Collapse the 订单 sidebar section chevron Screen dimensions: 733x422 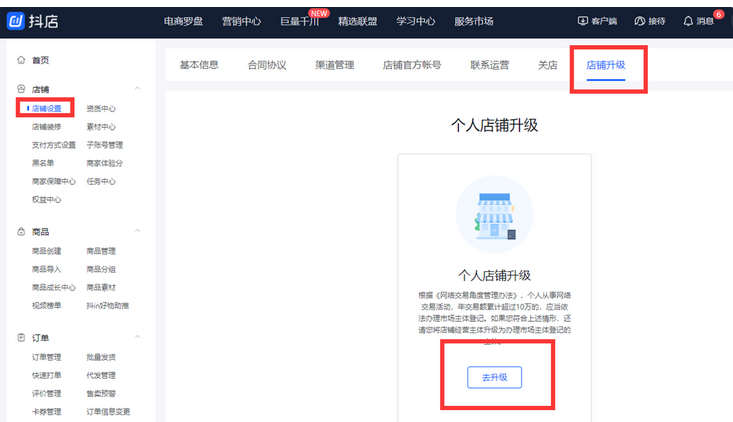pyautogui.click(x=137, y=337)
